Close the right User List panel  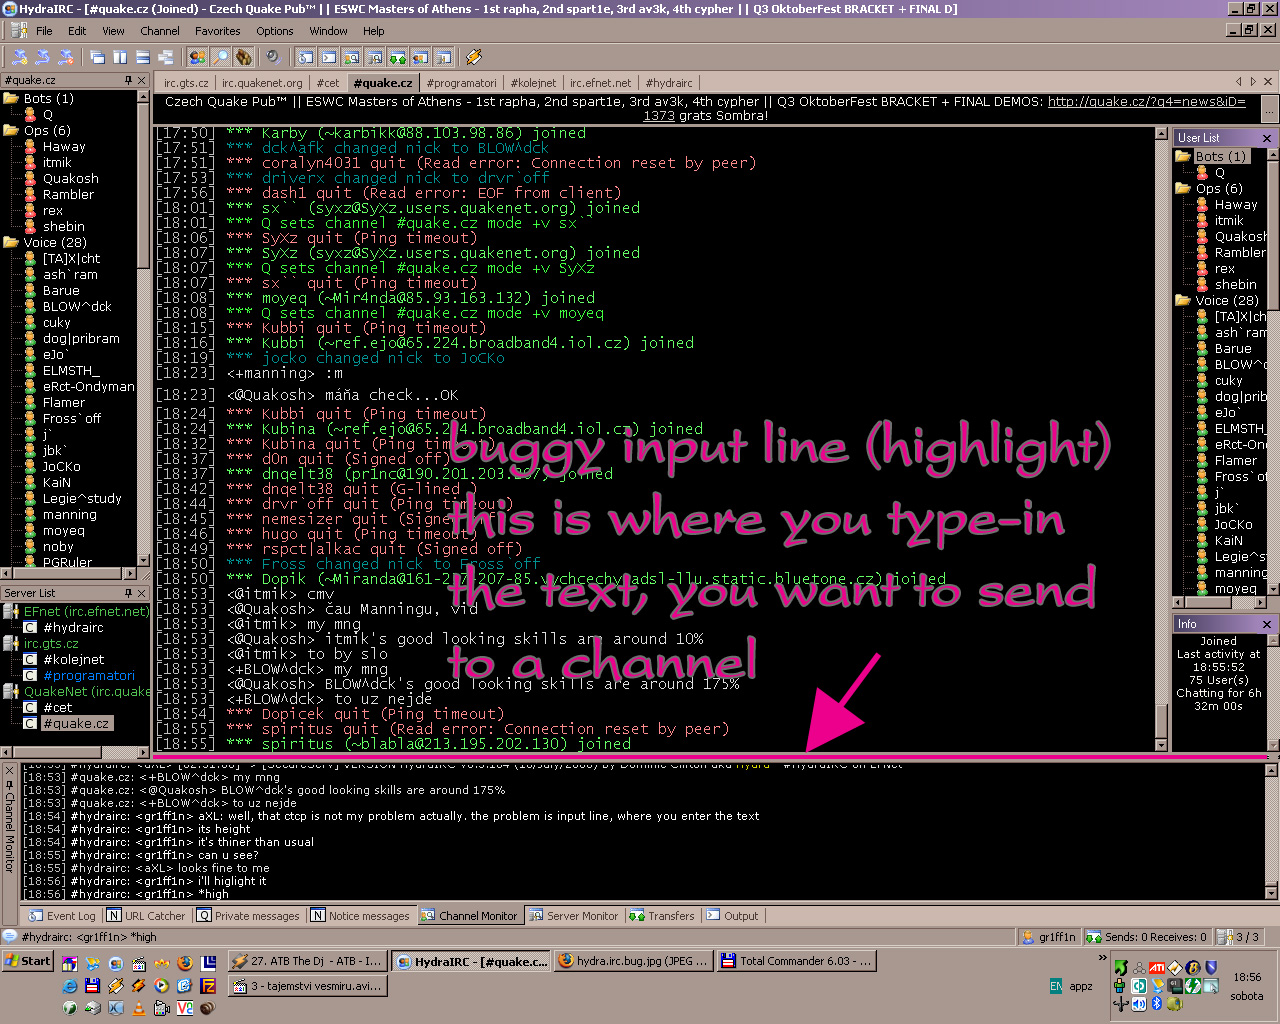tap(1267, 138)
